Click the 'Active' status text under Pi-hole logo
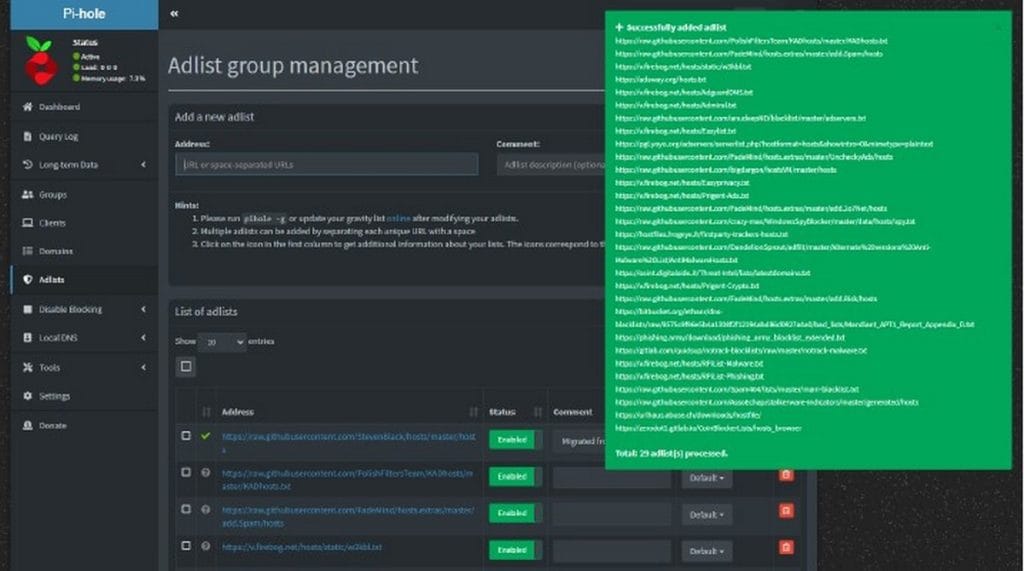 click(91, 57)
